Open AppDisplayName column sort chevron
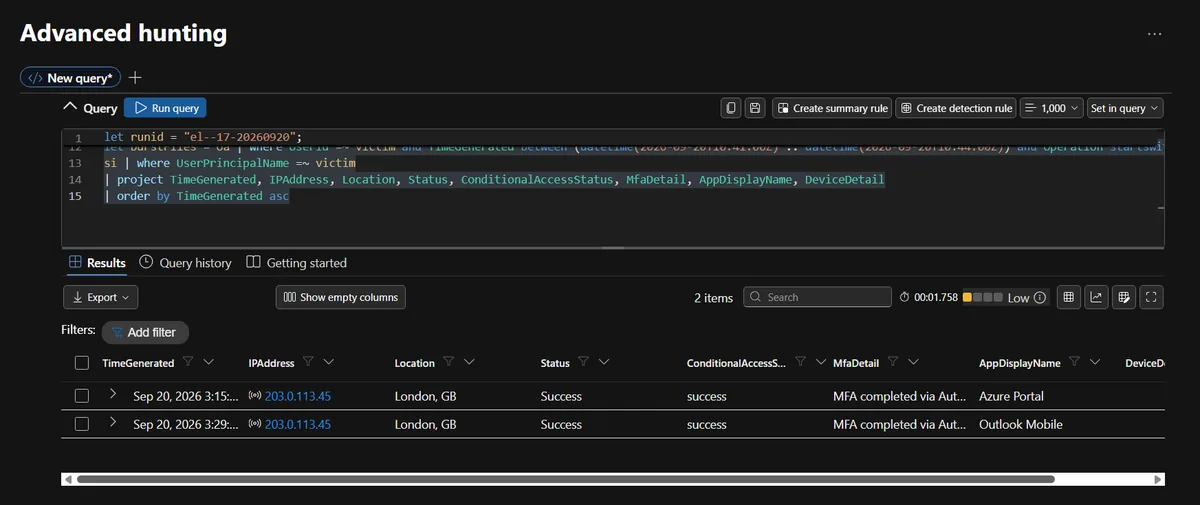1200x505 pixels. coord(1095,362)
